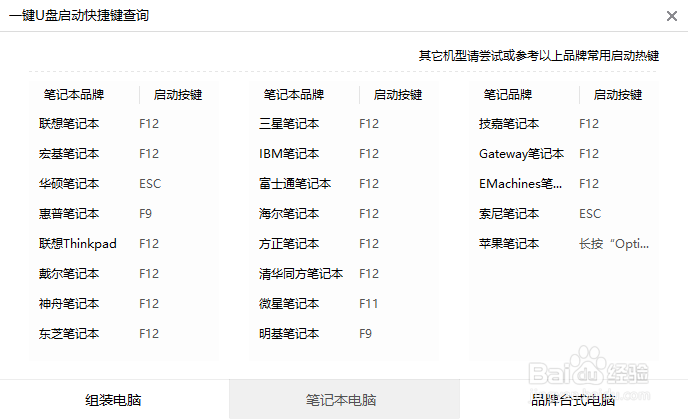Click the dialog title 一键U盘启动快捷键查询

[79, 16]
